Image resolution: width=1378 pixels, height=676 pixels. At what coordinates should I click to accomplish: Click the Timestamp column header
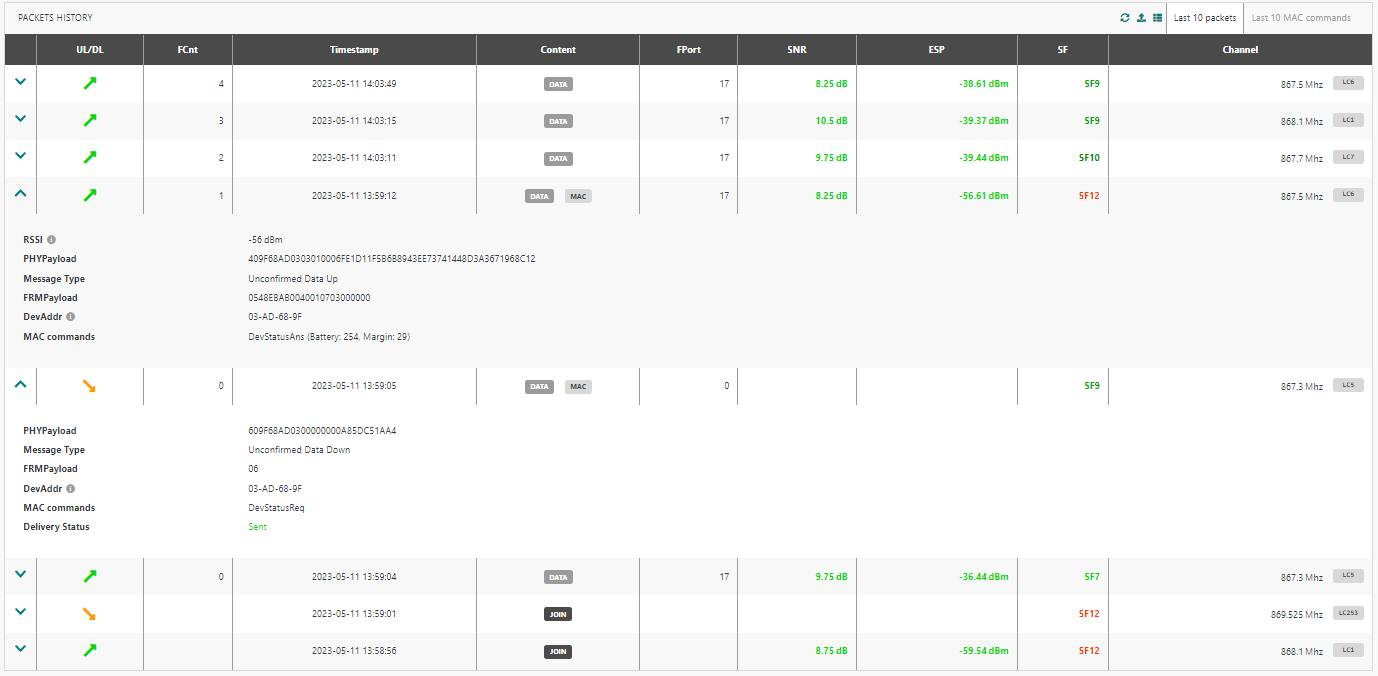tap(354, 50)
